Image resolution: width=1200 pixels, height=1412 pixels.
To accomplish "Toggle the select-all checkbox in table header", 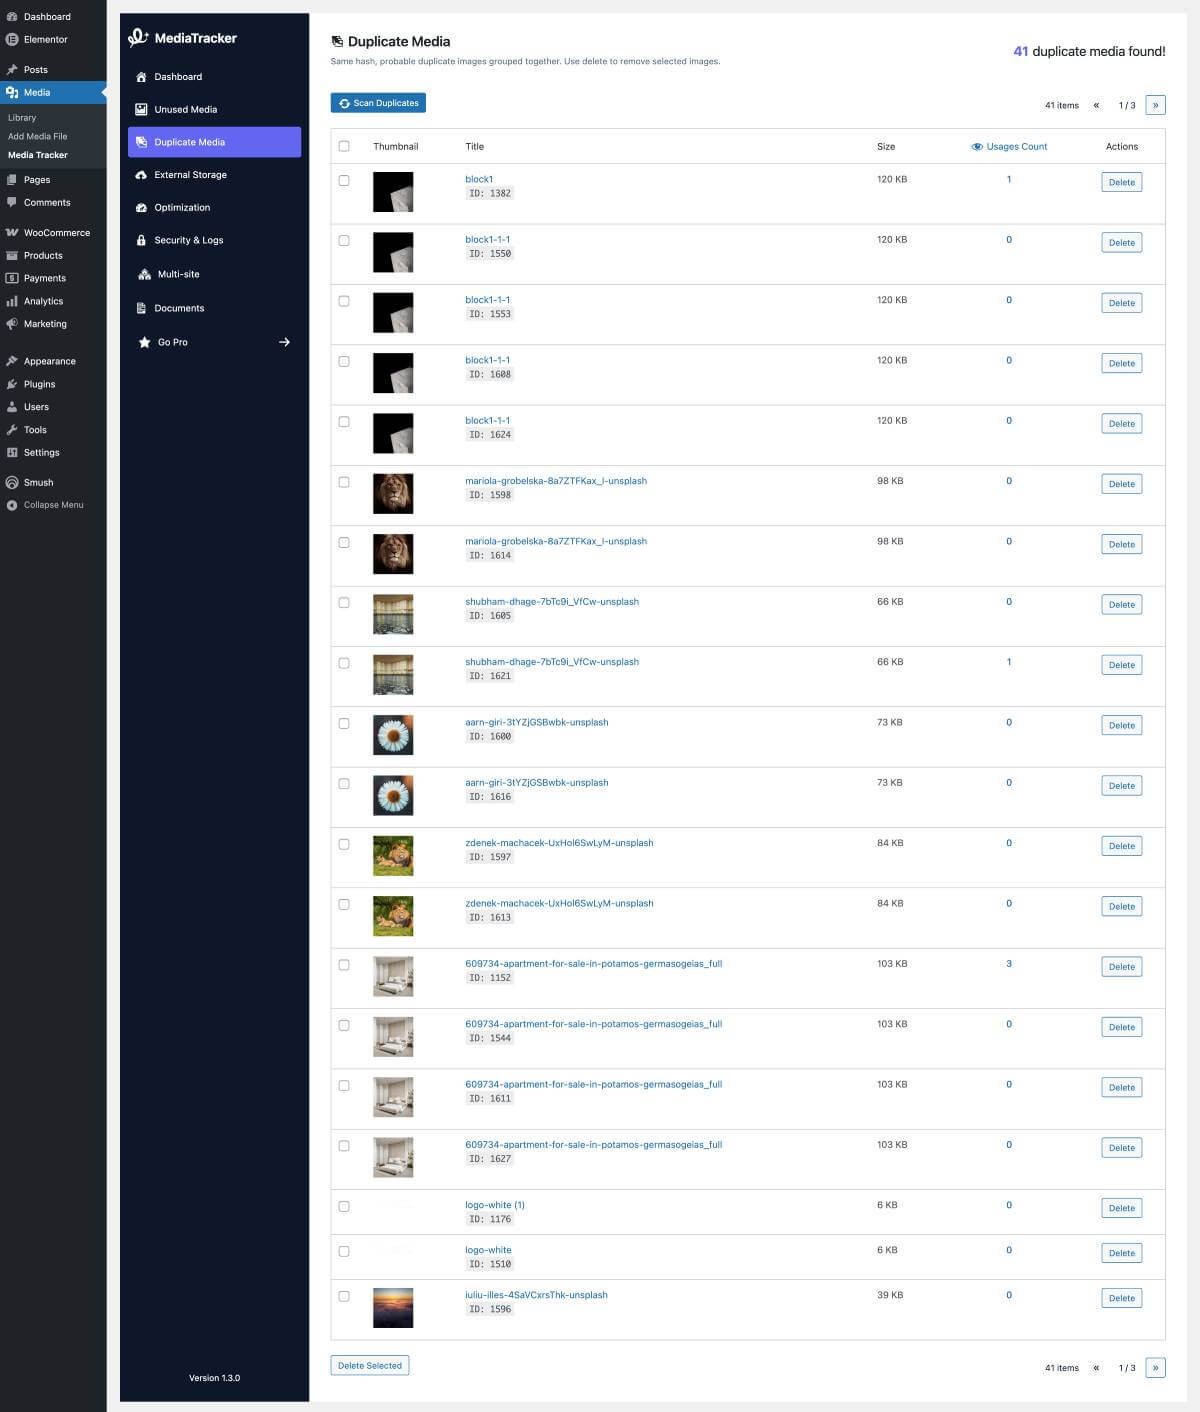I will [344, 146].
